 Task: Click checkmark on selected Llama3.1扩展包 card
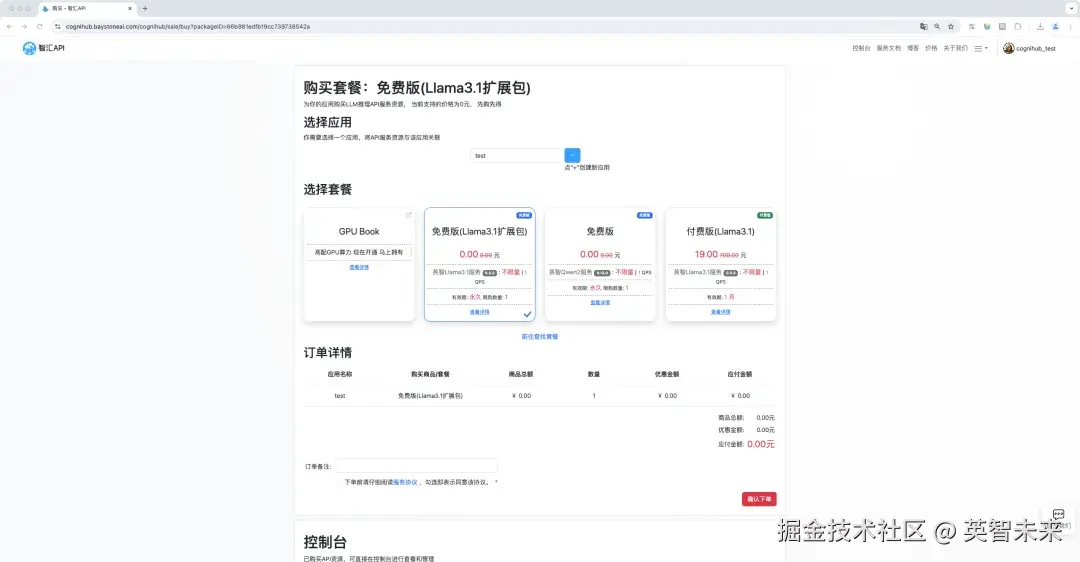coord(528,314)
